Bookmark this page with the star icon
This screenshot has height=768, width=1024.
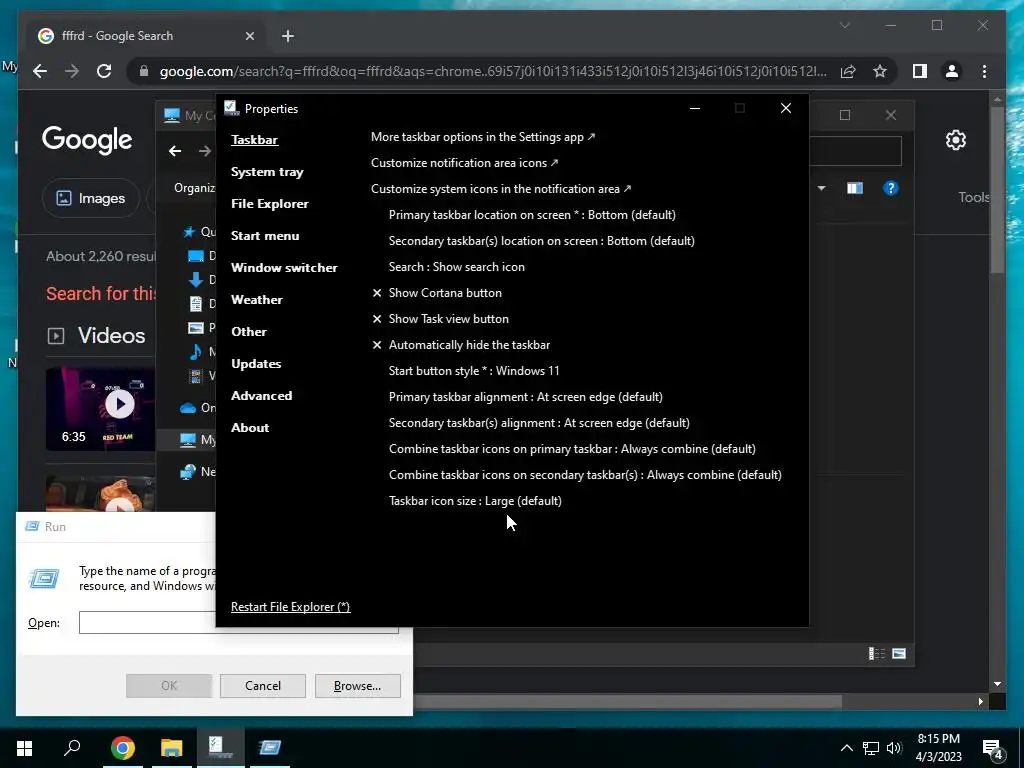click(x=880, y=71)
